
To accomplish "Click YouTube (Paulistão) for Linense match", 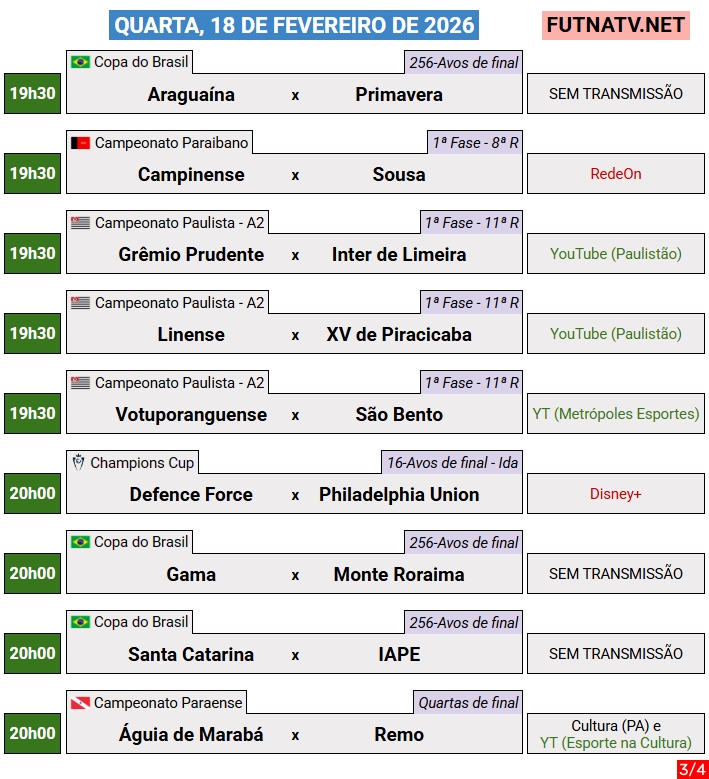I will point(616,334).
